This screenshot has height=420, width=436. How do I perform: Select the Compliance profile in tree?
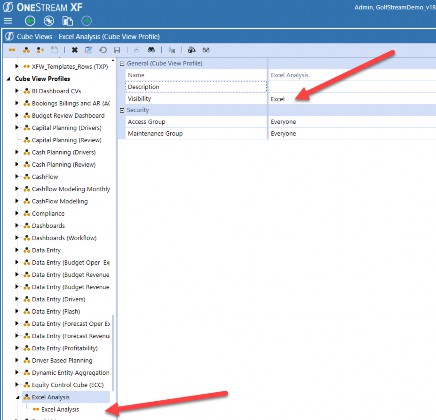(48, 213)
